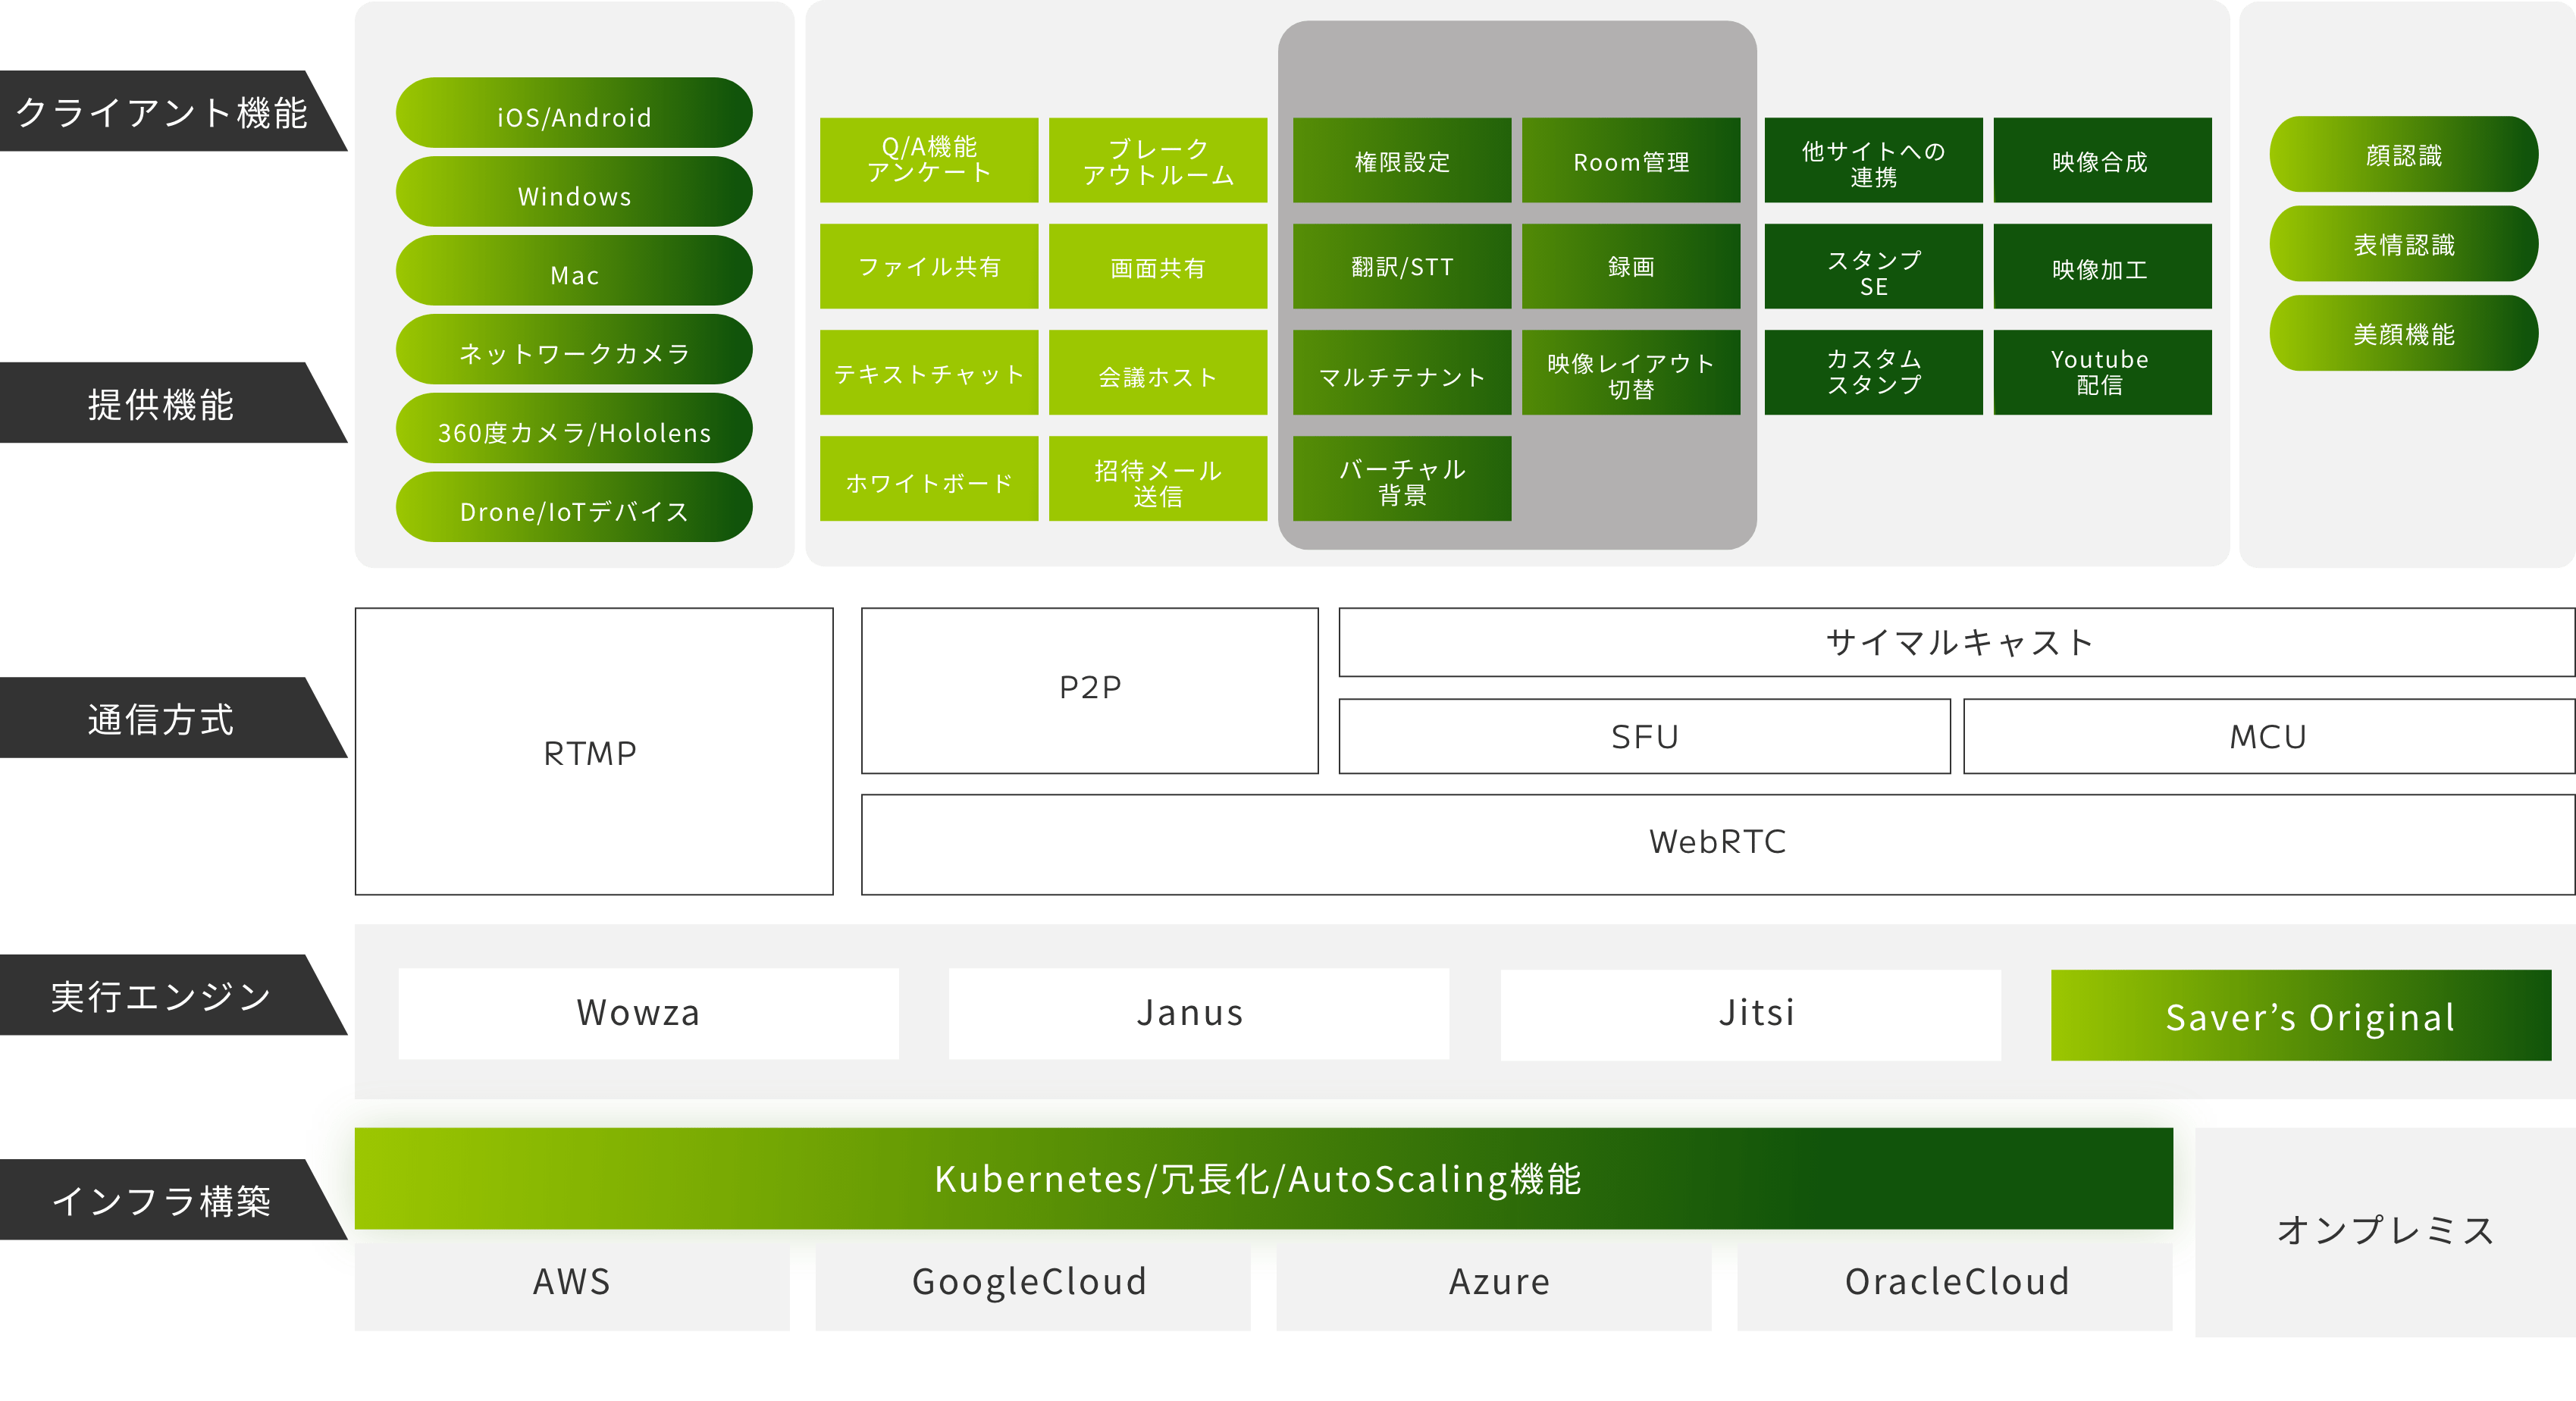Click the マルチテナント tile
This screenshot has width=2576, height=1401.
1402,373
